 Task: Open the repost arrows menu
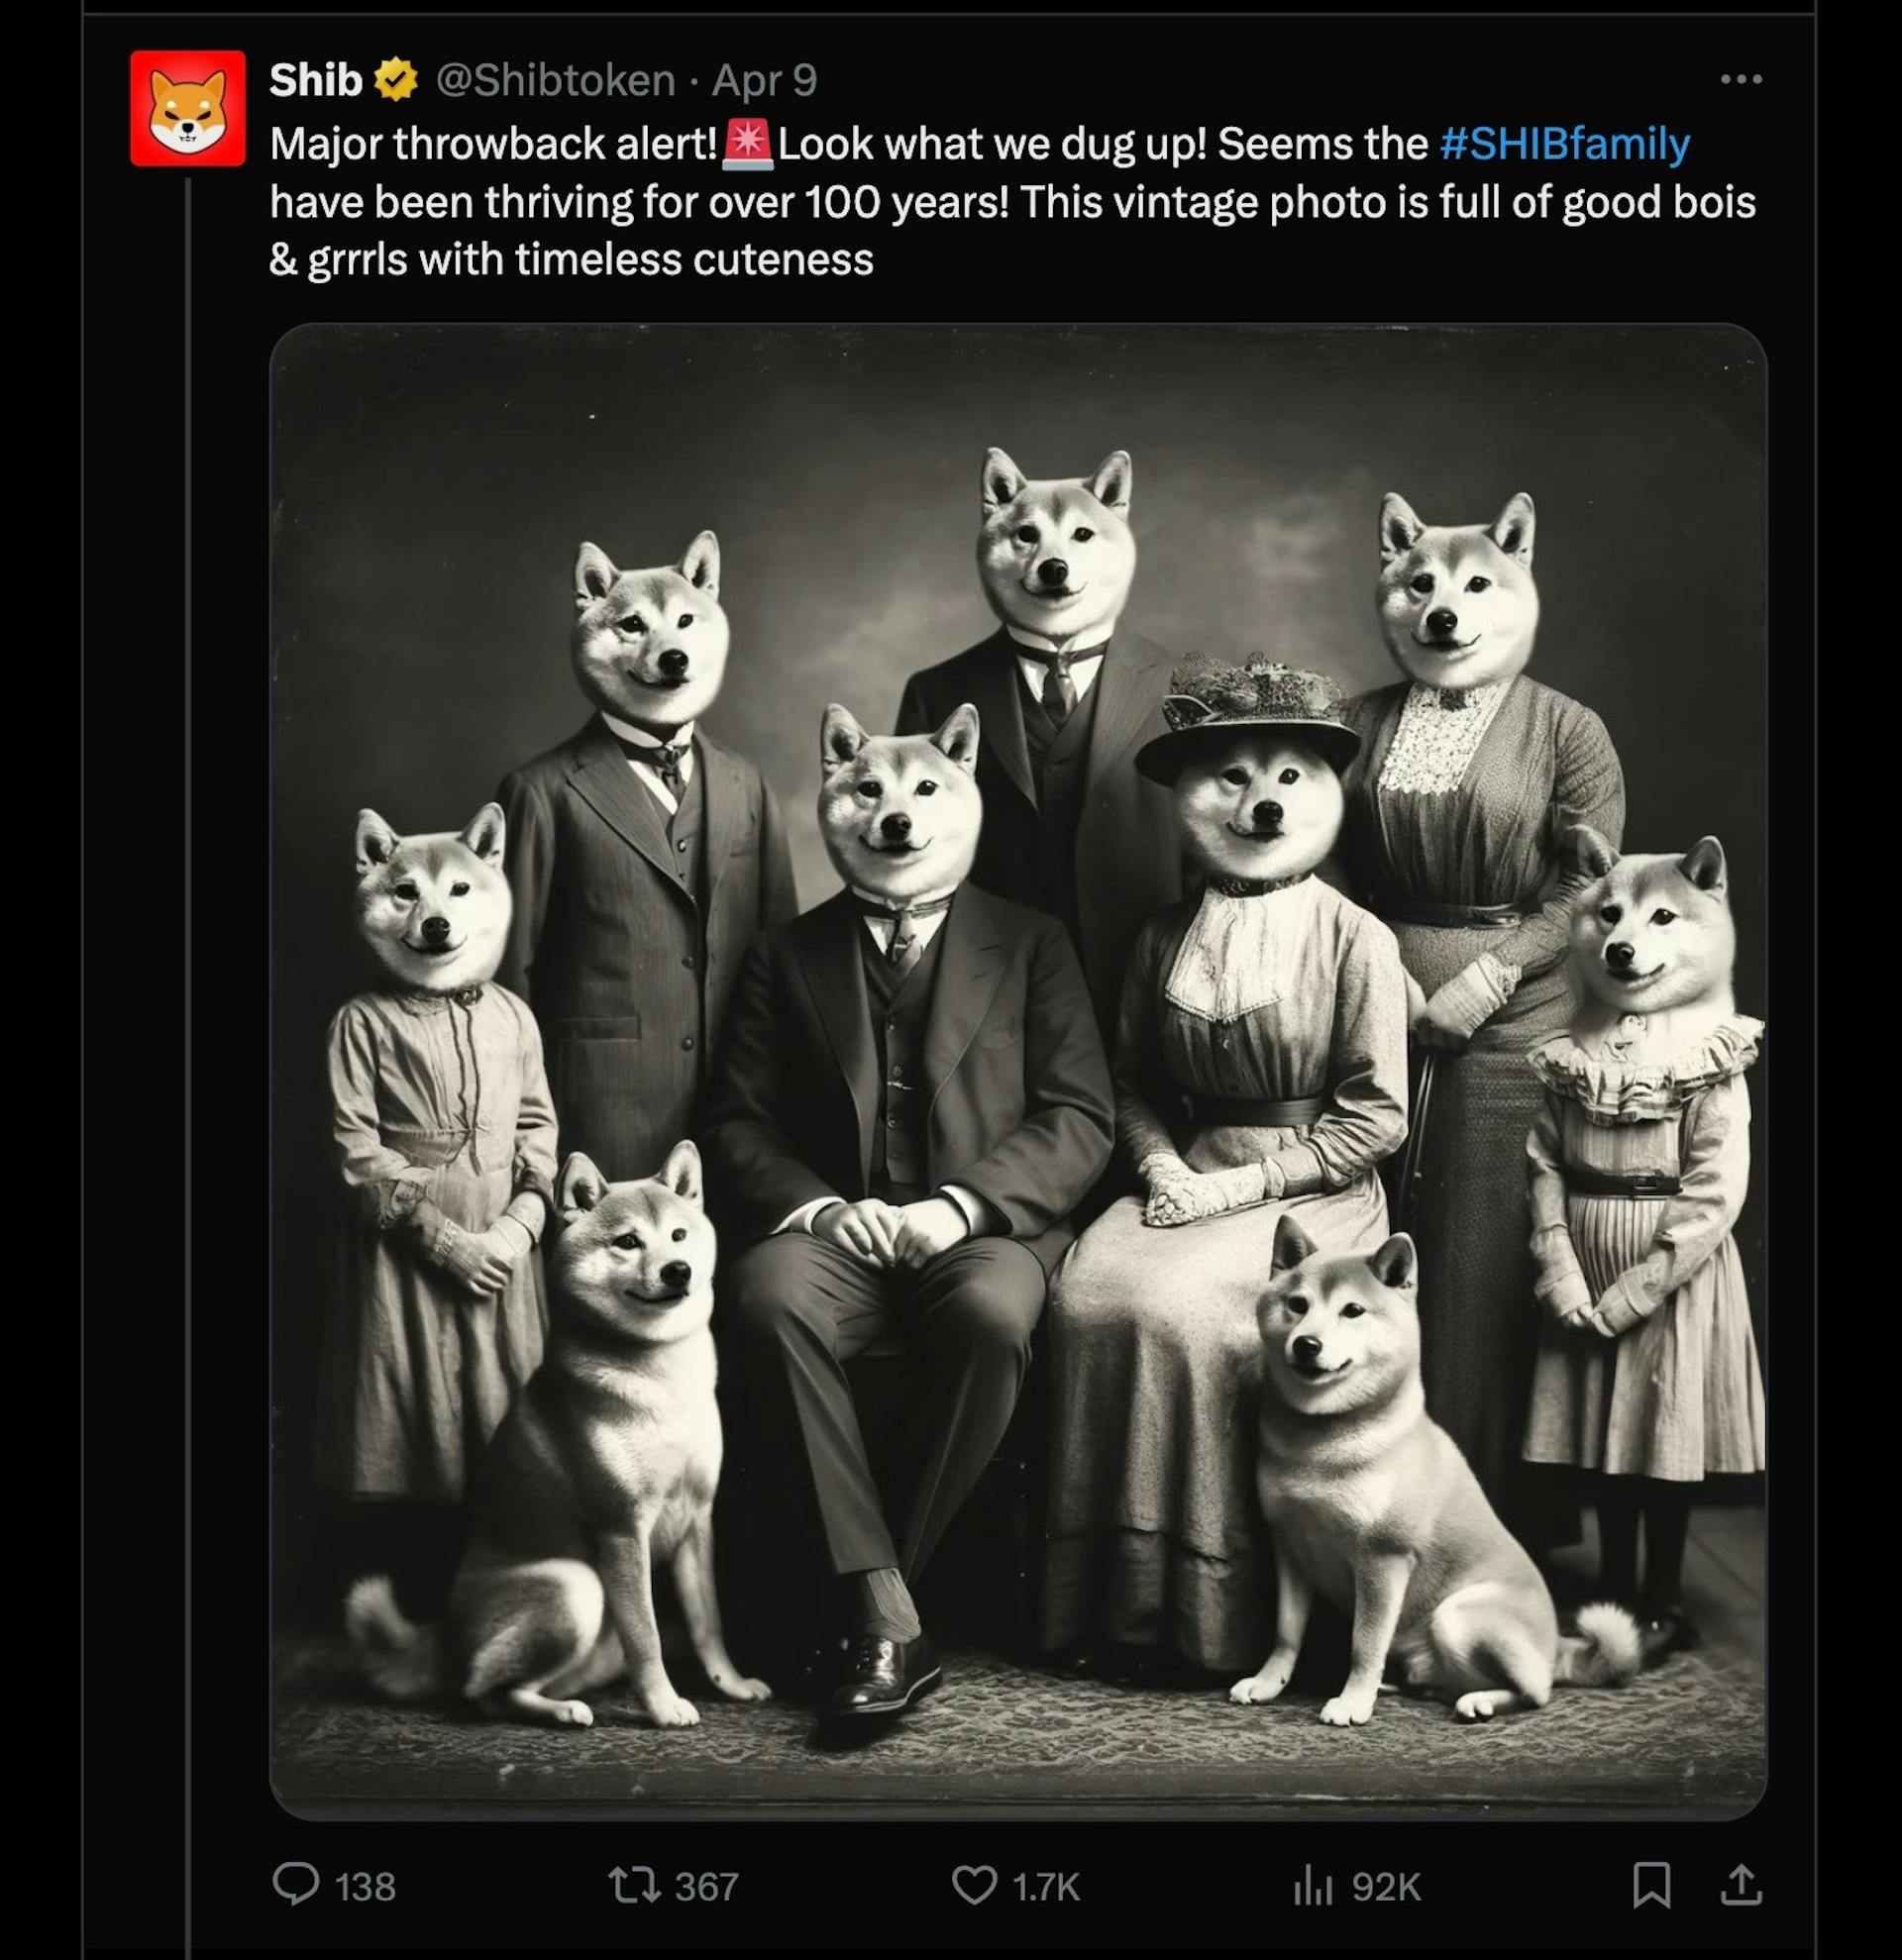pyautogui.click(x=634, y=1886)
